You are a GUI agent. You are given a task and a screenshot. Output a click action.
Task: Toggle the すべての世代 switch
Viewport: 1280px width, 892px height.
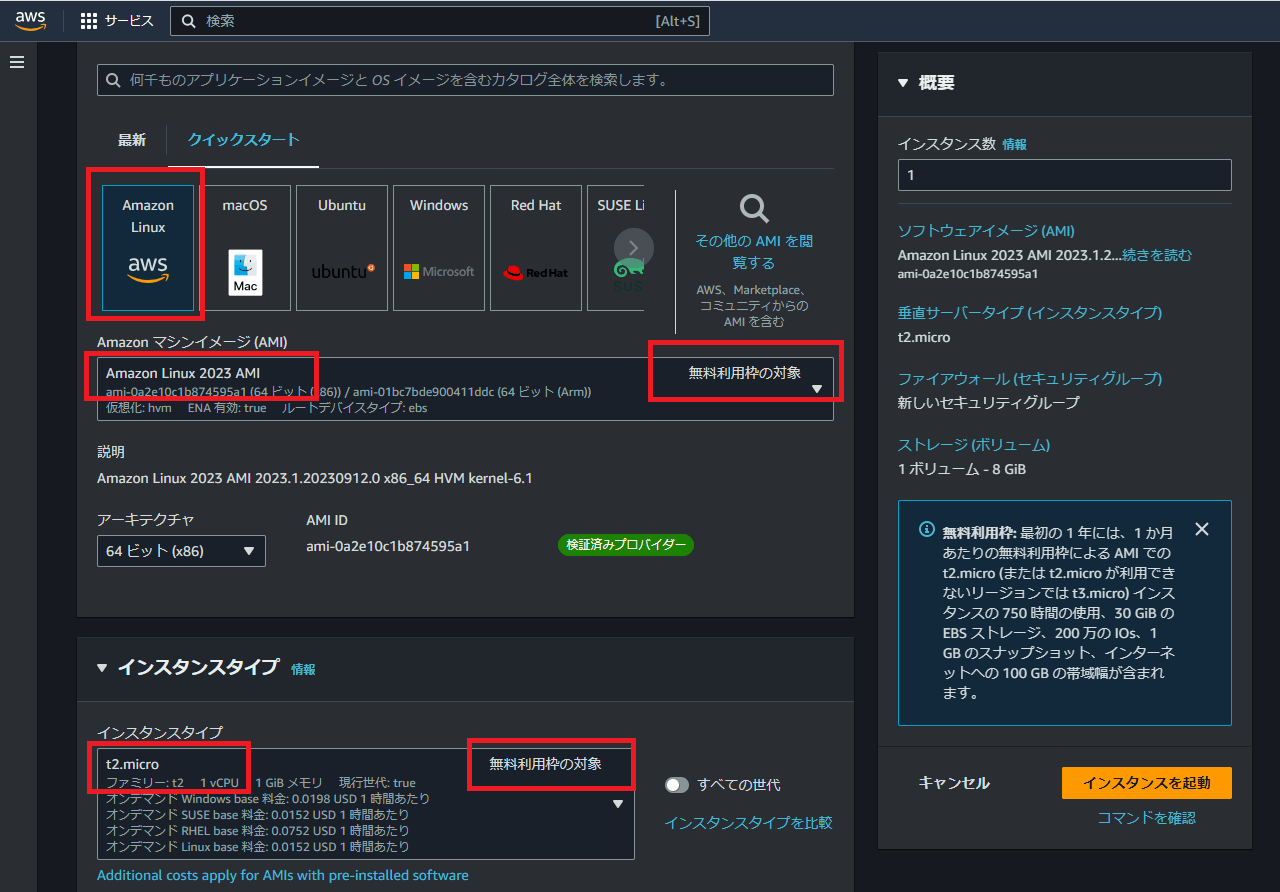[677, 785]
